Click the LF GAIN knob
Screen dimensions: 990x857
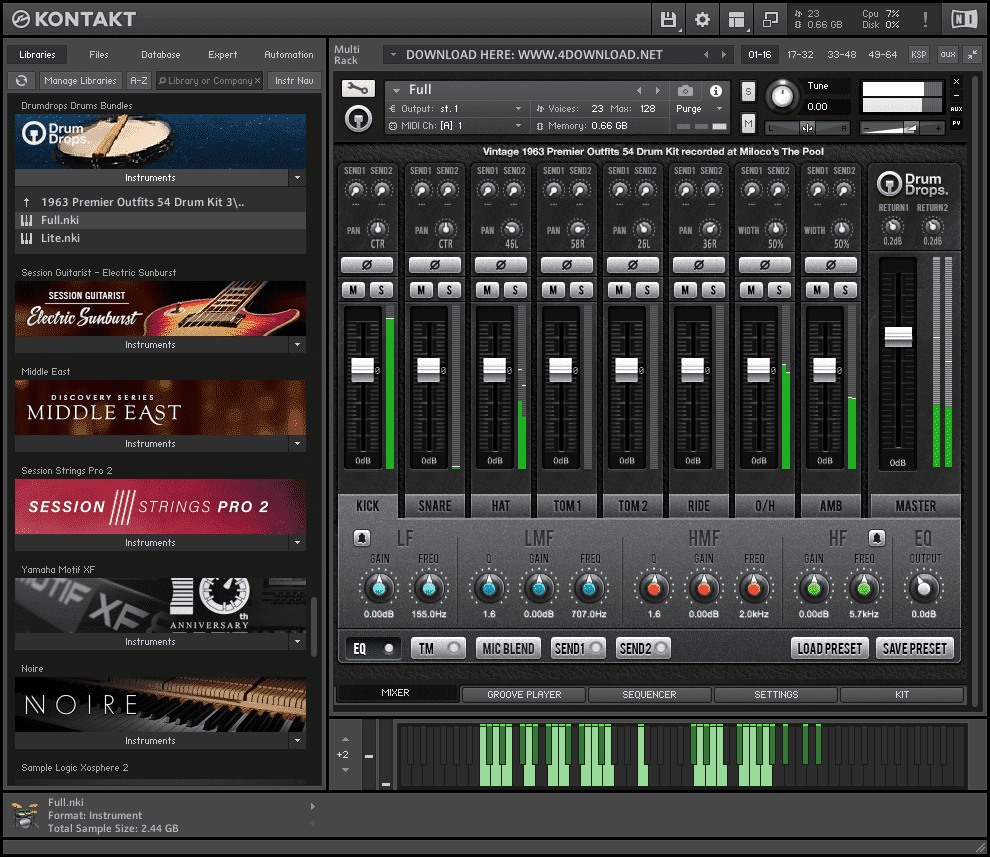pyautogui.click(x=379, y=588)
